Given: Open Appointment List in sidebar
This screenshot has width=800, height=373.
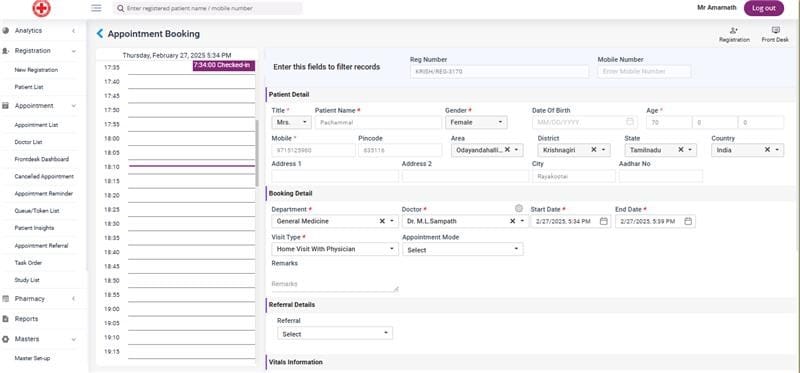Looking at the screenshot, I should pos(36,125).
